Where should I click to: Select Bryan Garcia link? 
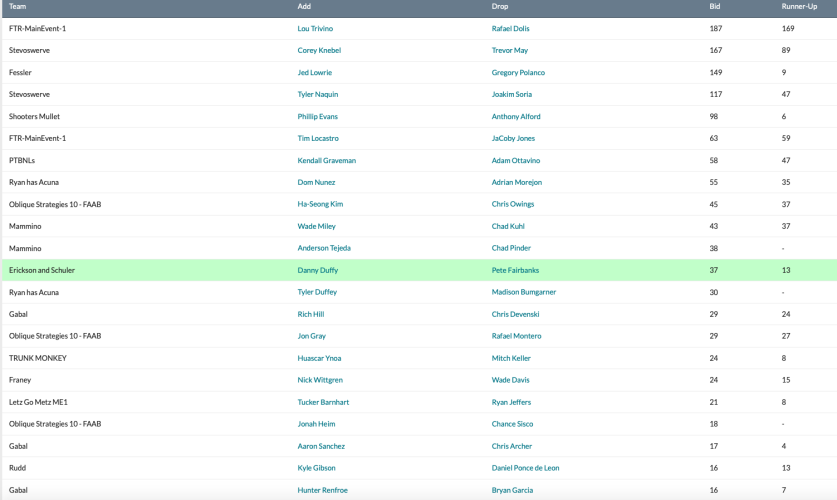click(512, 490)
